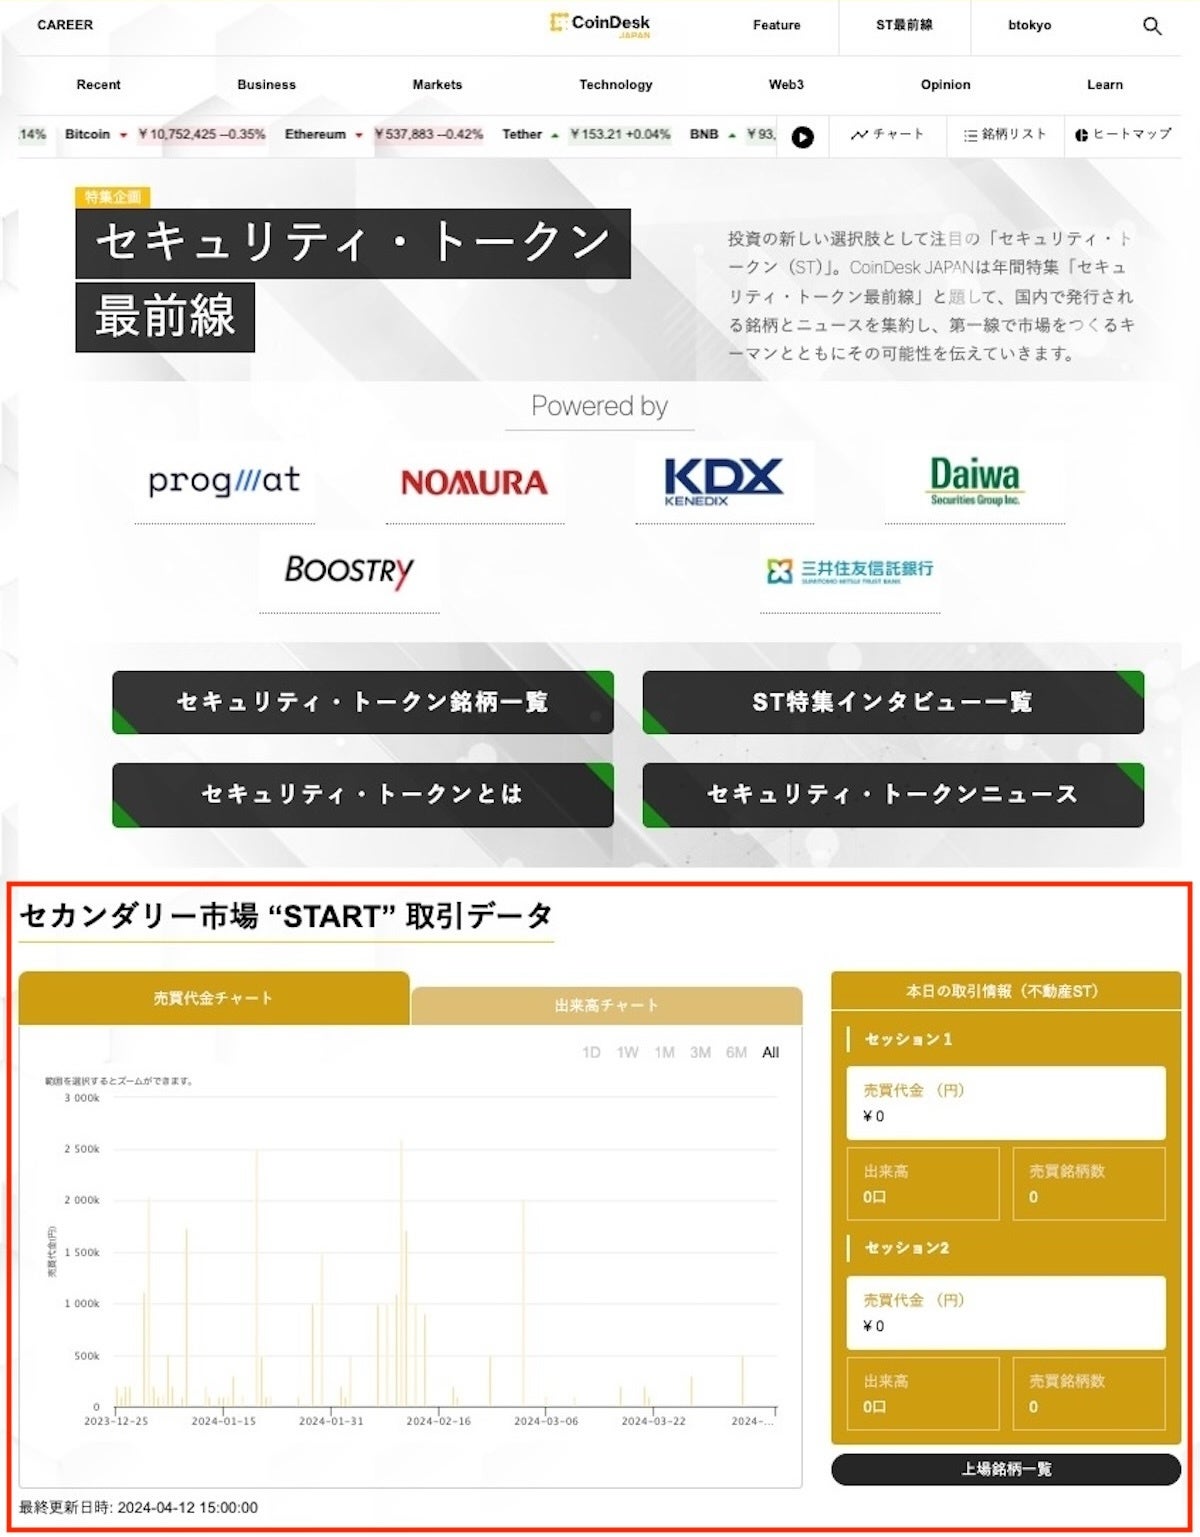Select the 1D chart range
This screenshot has height=1537, width=1200.
tap(591, 1052)
